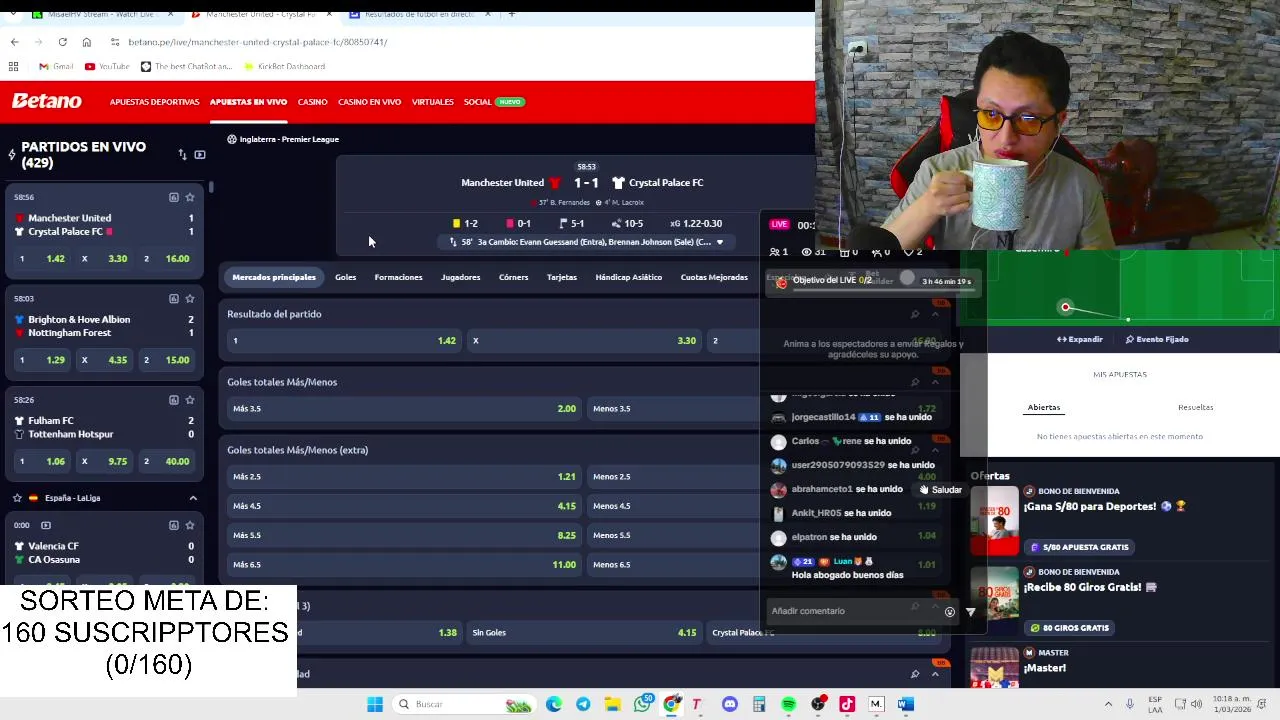Viewport: 1280px width, 720px height.
Task: Click emoji icon in chat comment box
Action: click(949, 612)
